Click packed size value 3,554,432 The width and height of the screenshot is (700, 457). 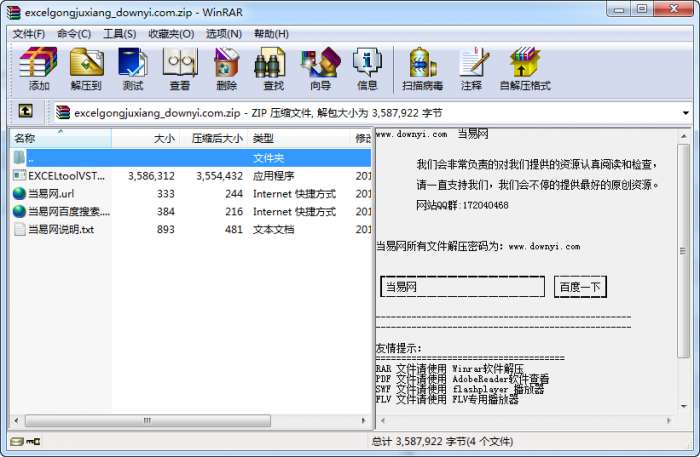coord(220,176)
